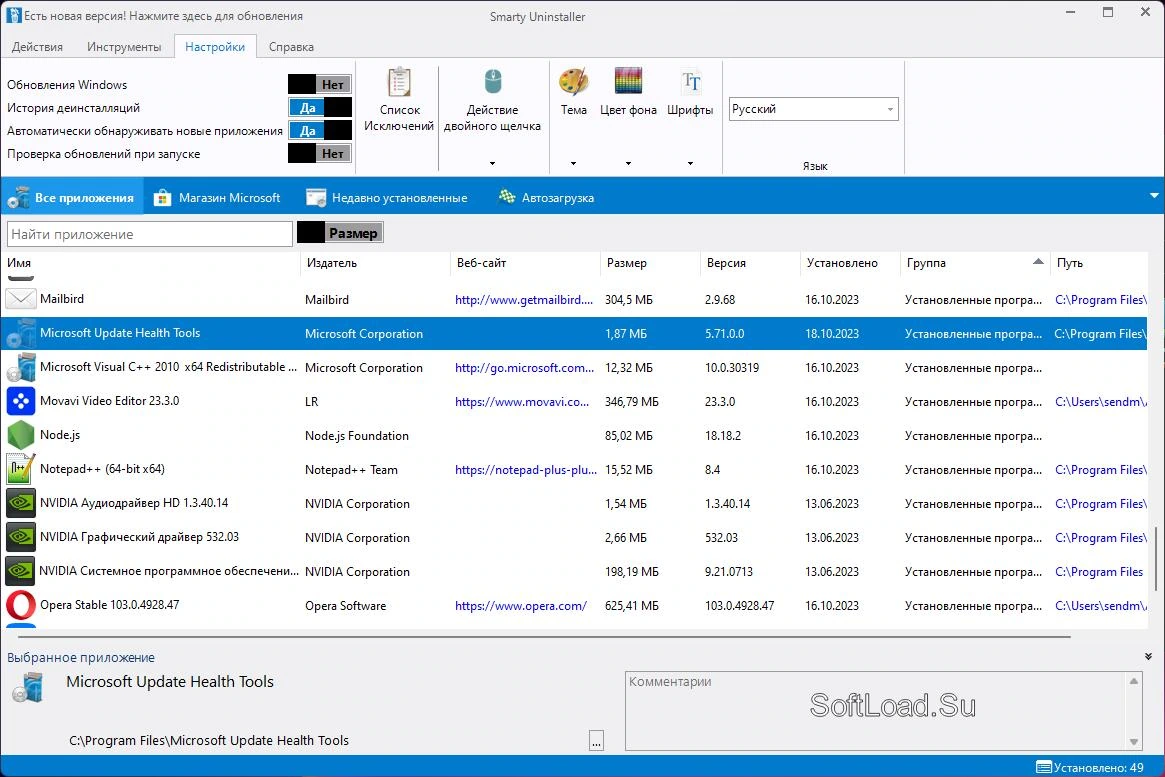Open the Theme palette icon

click(574, 82)
